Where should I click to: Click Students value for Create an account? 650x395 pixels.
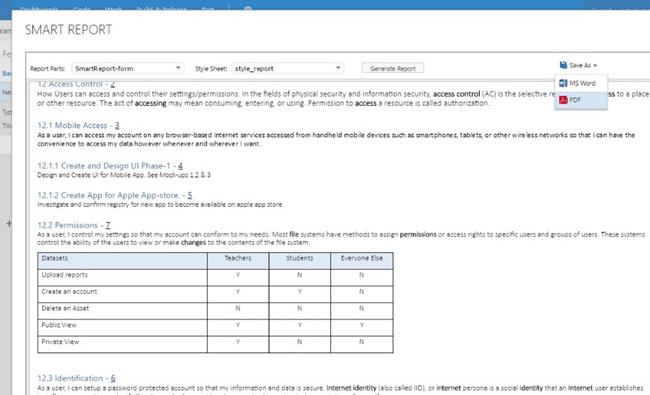299,292
